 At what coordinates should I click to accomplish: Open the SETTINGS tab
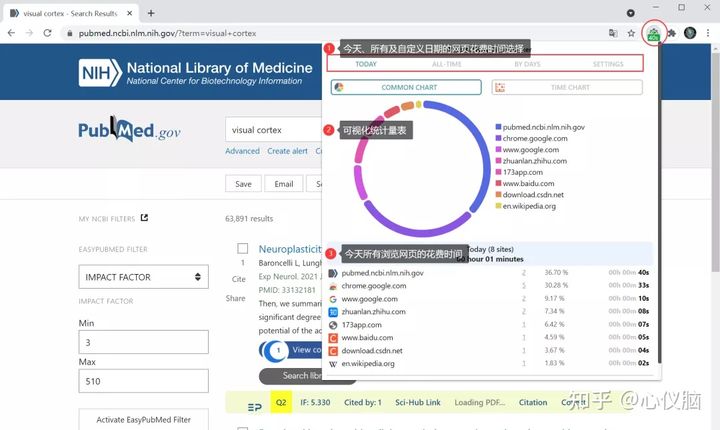coord(608,64)
